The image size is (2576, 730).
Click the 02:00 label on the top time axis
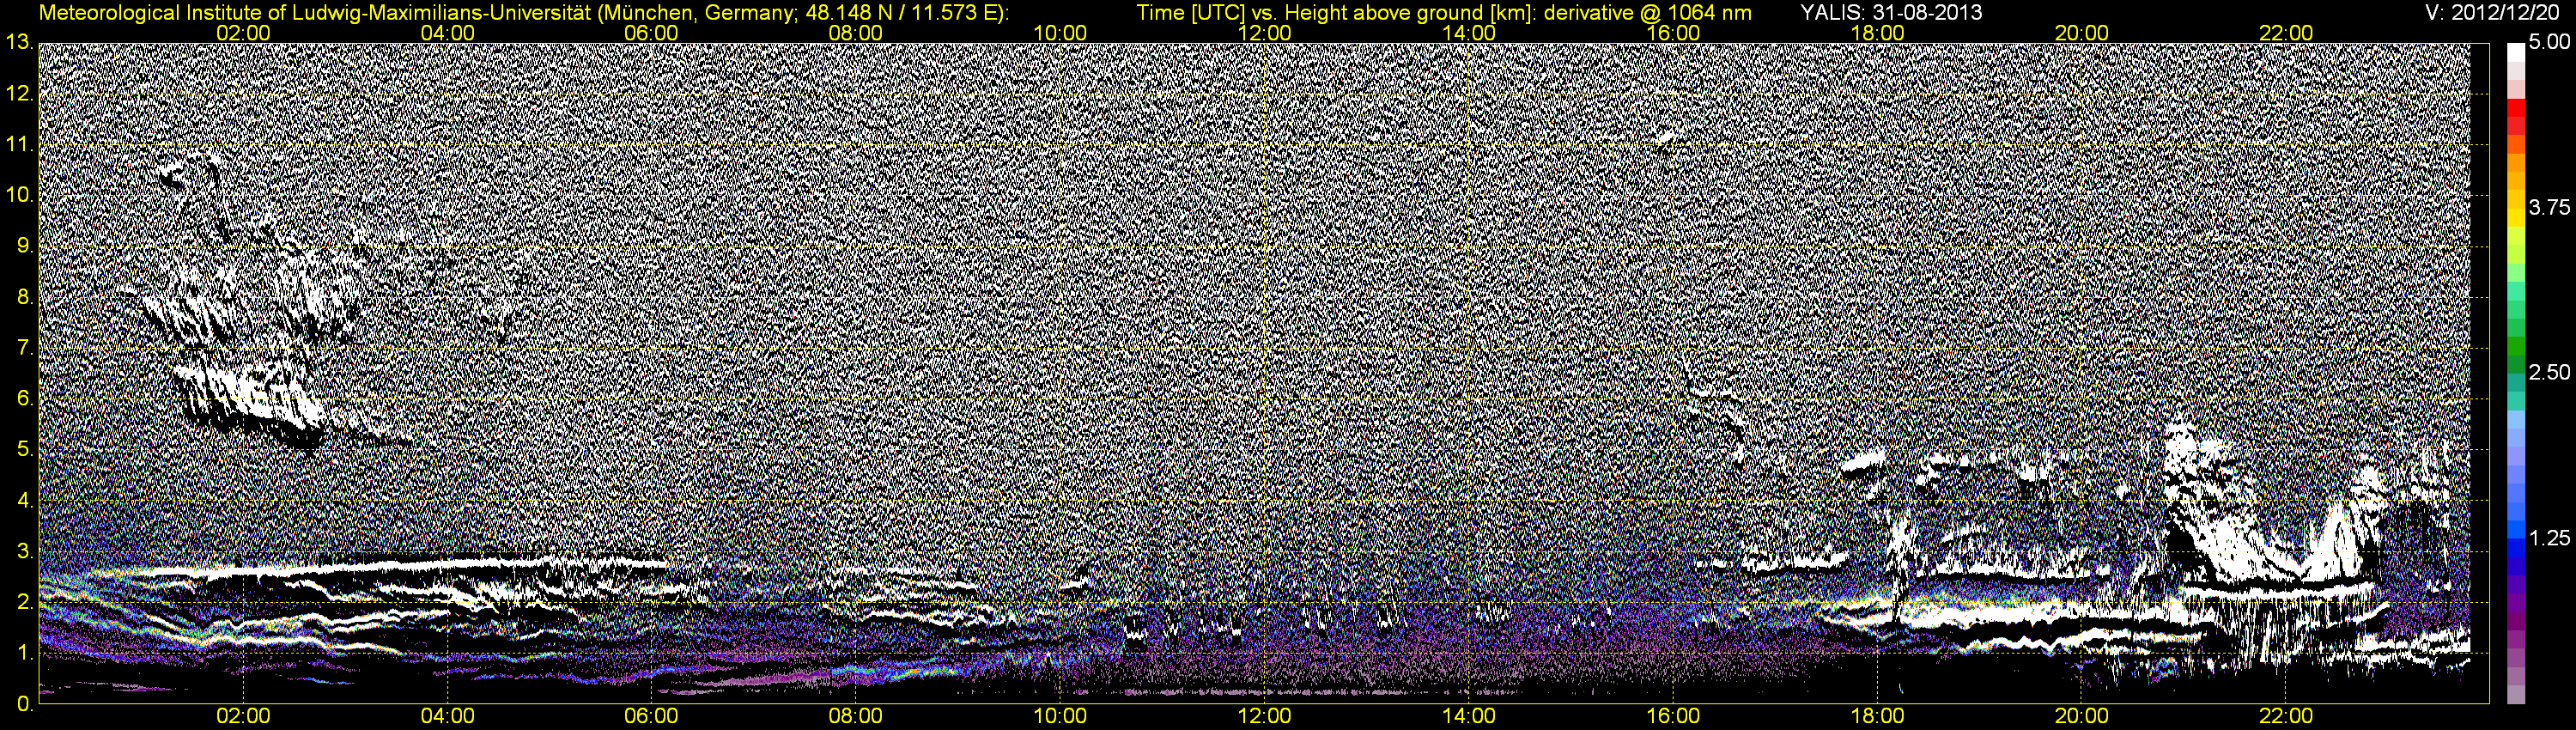243,33
